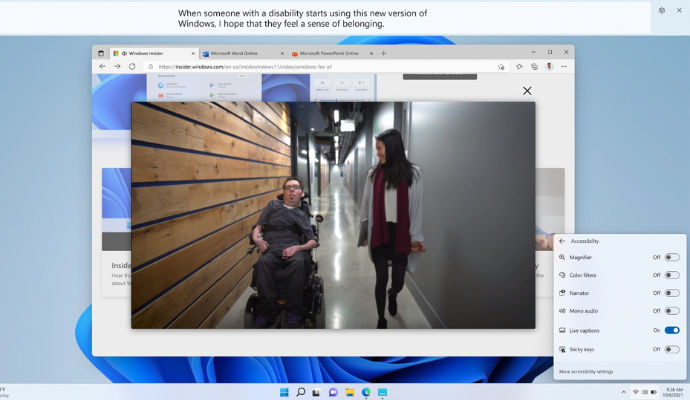
Task: Close the live captions bar
Action: pos(679,10)
